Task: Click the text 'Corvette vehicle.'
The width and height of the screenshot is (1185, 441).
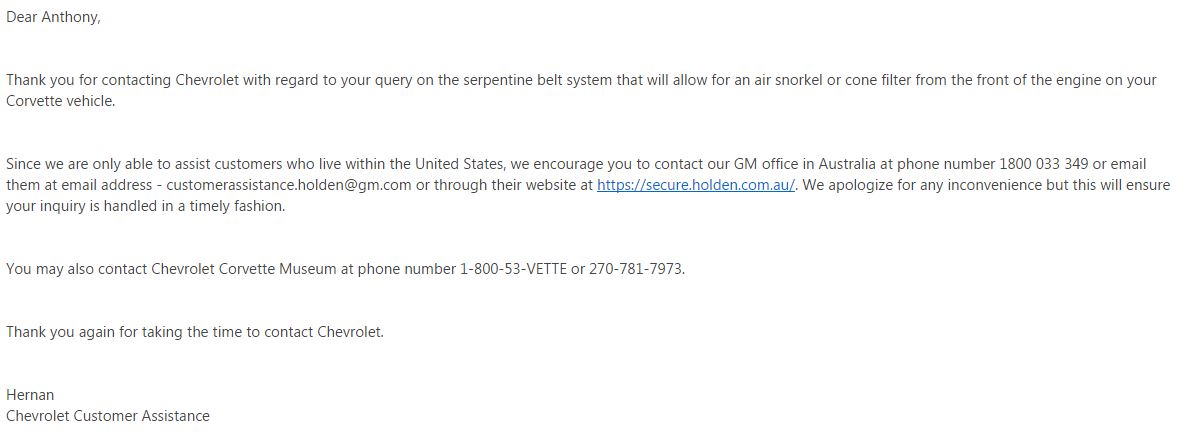Action: [61, 101]
